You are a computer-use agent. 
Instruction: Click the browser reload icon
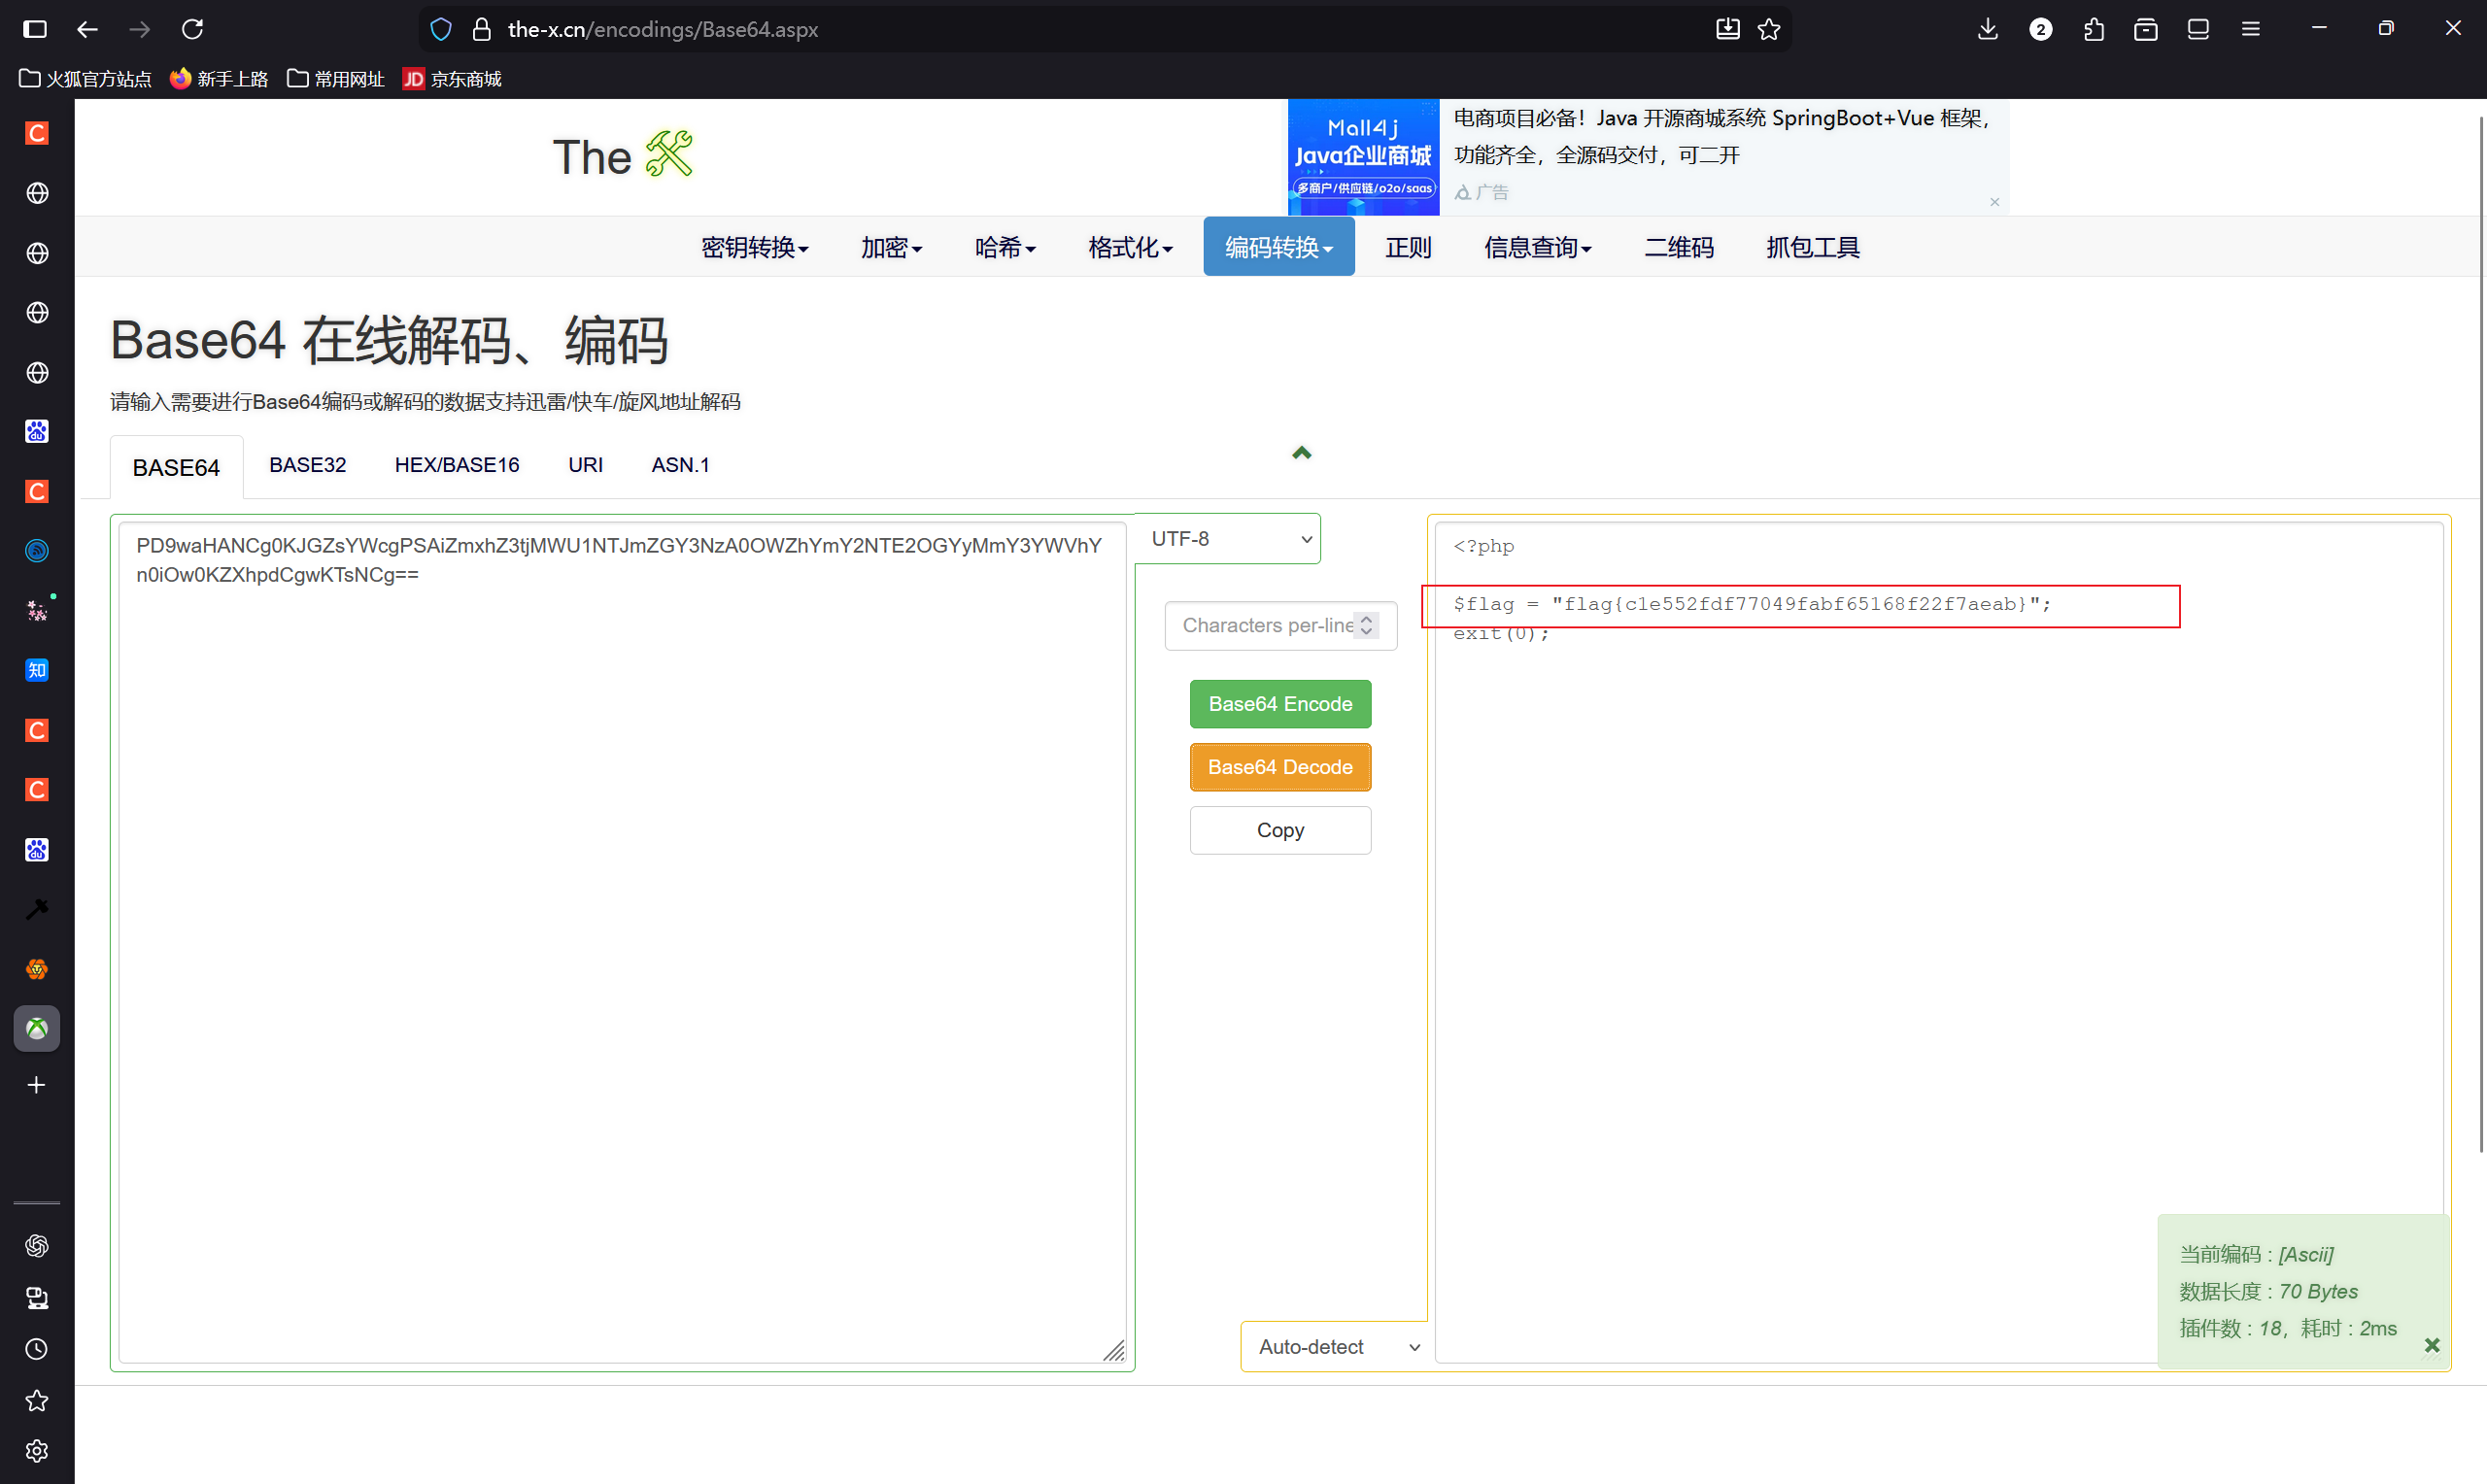193,29
